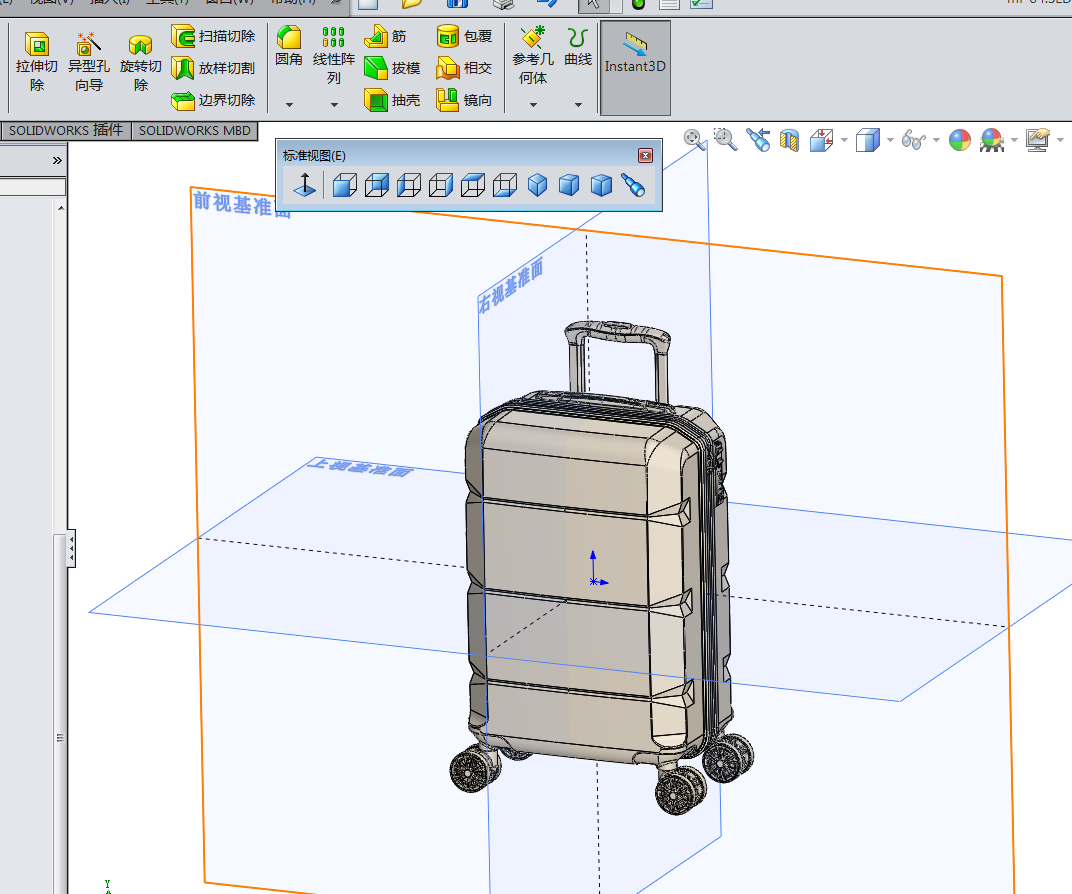1072x894 pixels.
Task: Set Left view in standard views toolbar
Action: (409, 185)
